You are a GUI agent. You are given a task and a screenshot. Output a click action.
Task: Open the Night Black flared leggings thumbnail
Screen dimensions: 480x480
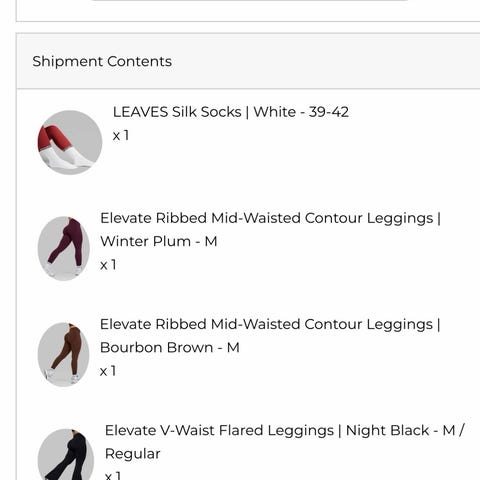coord(66,454)
